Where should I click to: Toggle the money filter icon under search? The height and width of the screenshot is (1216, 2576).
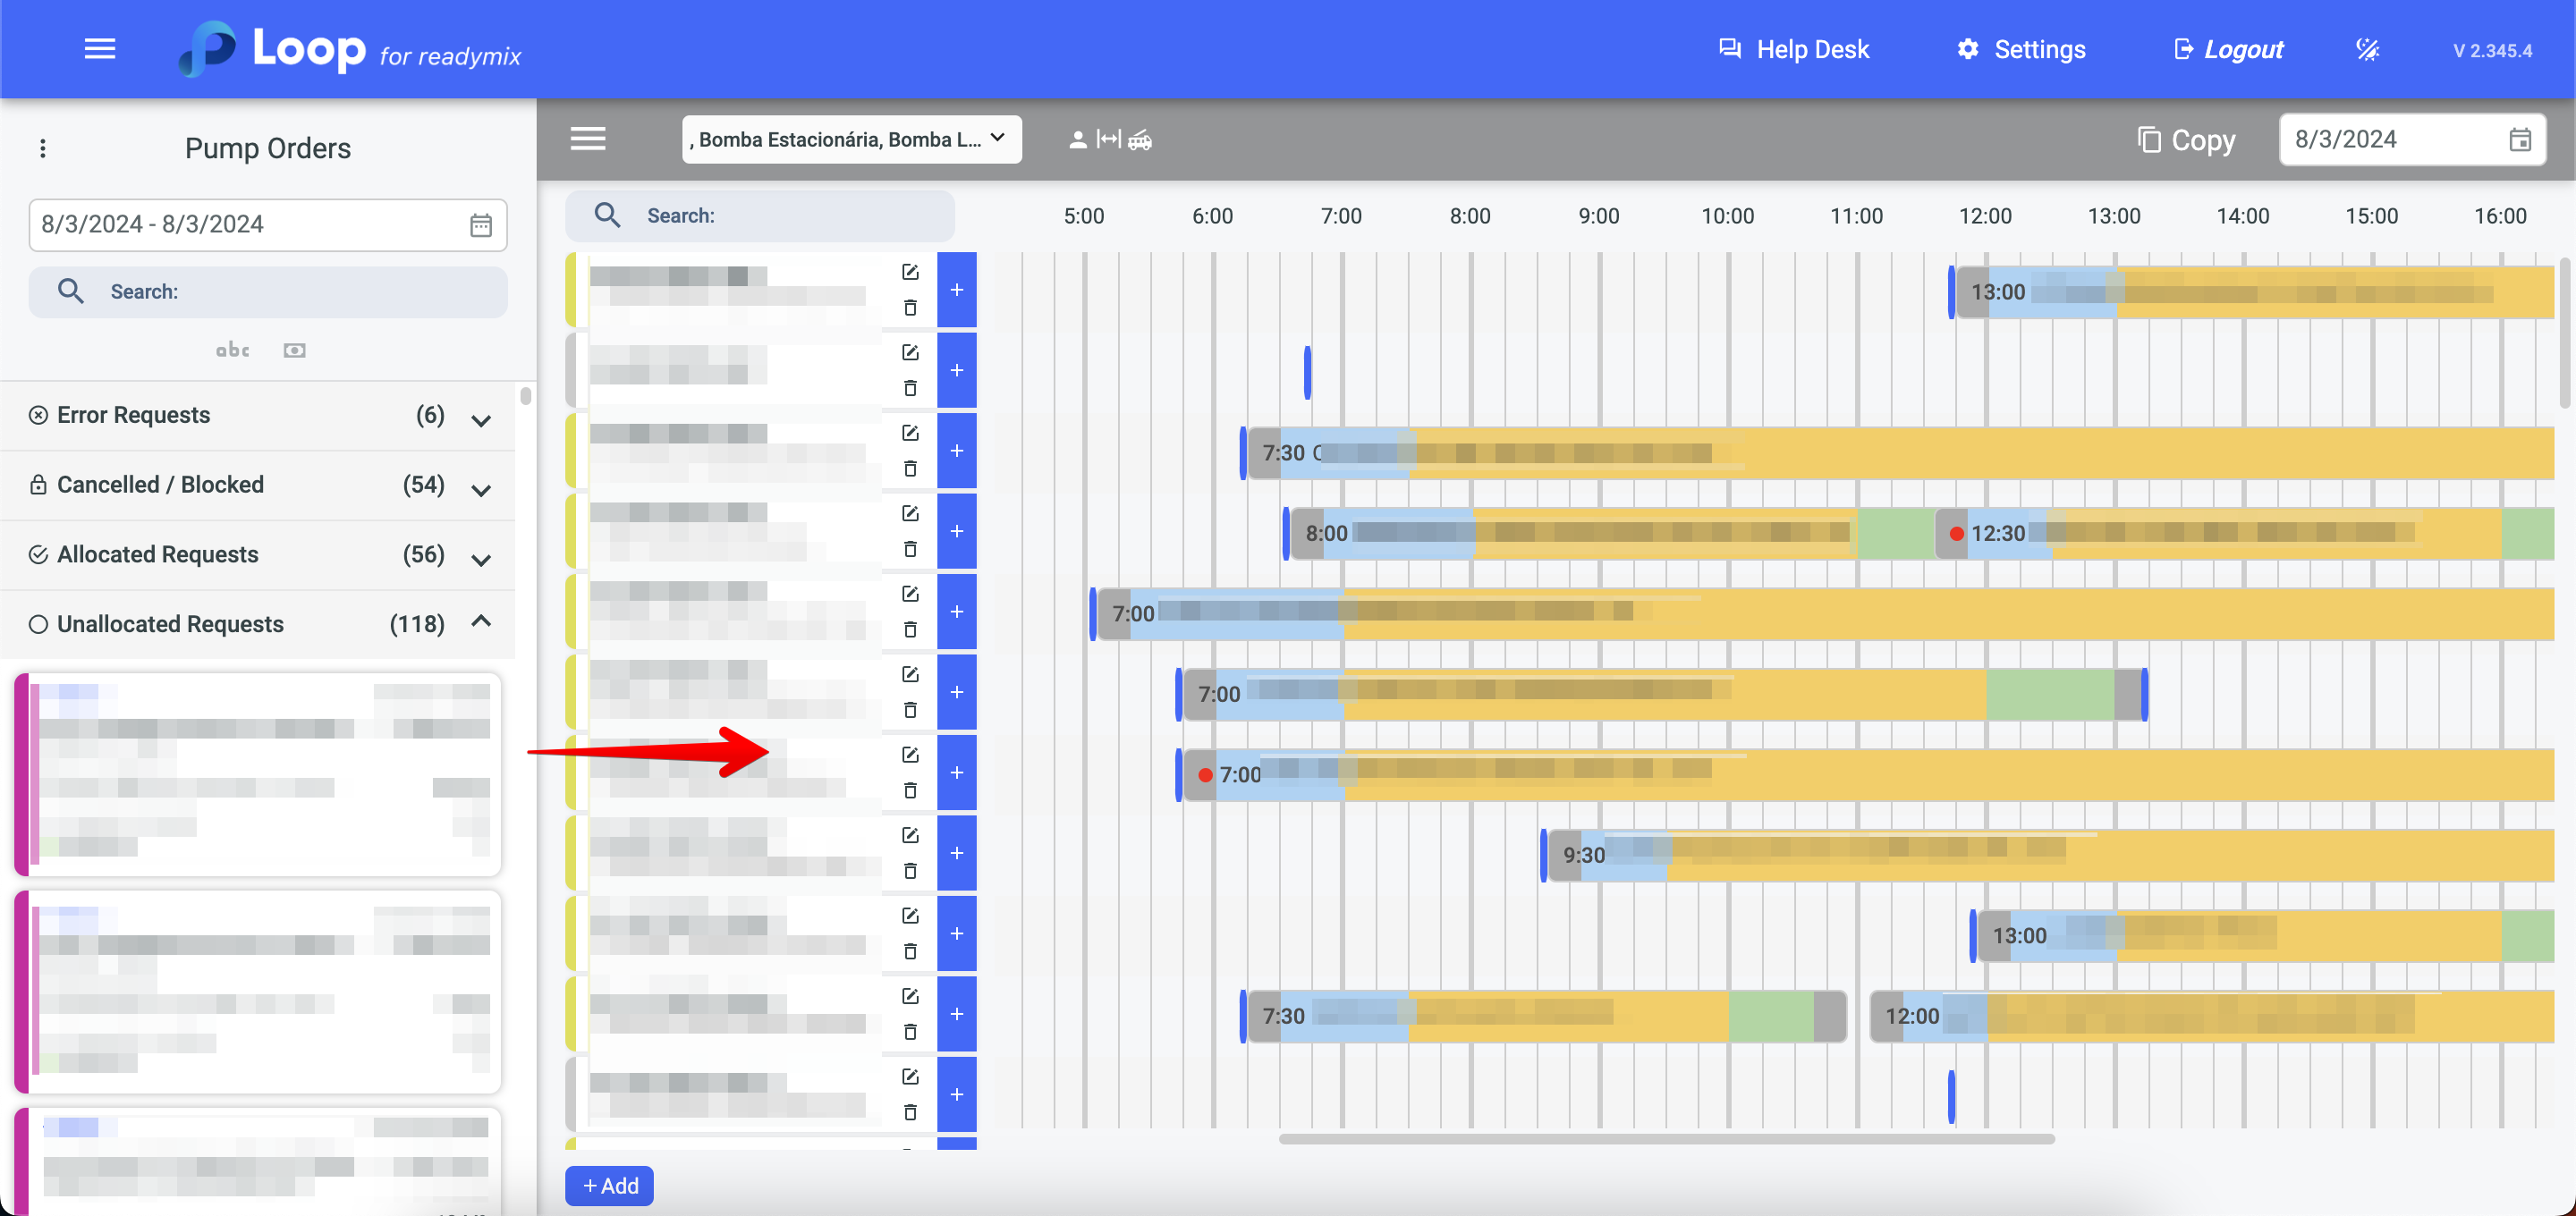(x=294, y=350)
